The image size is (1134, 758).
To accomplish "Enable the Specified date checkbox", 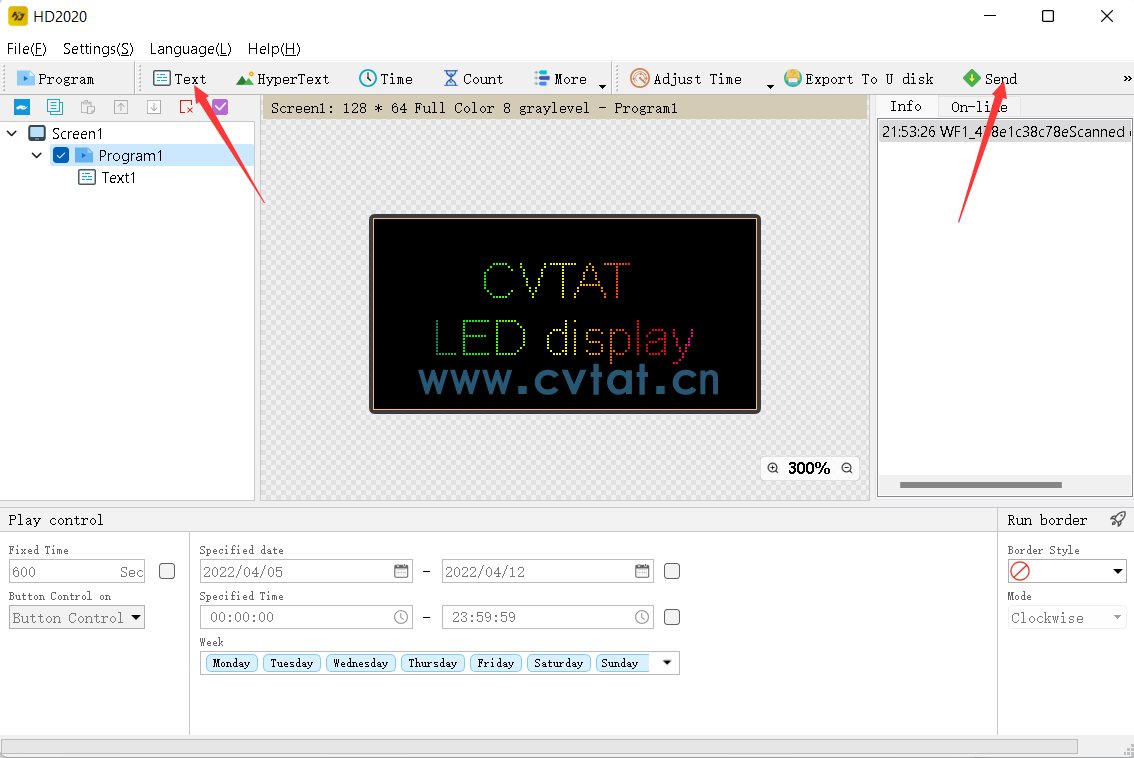I will 672,571.
